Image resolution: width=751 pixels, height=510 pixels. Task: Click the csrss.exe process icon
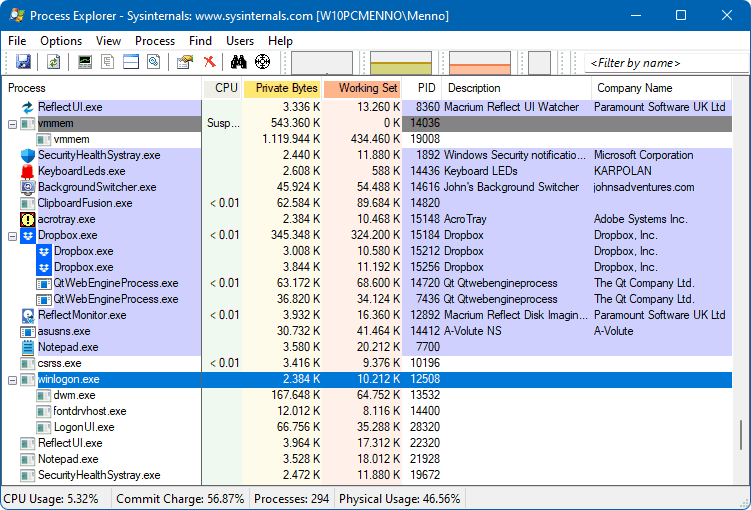pos(28,363)
